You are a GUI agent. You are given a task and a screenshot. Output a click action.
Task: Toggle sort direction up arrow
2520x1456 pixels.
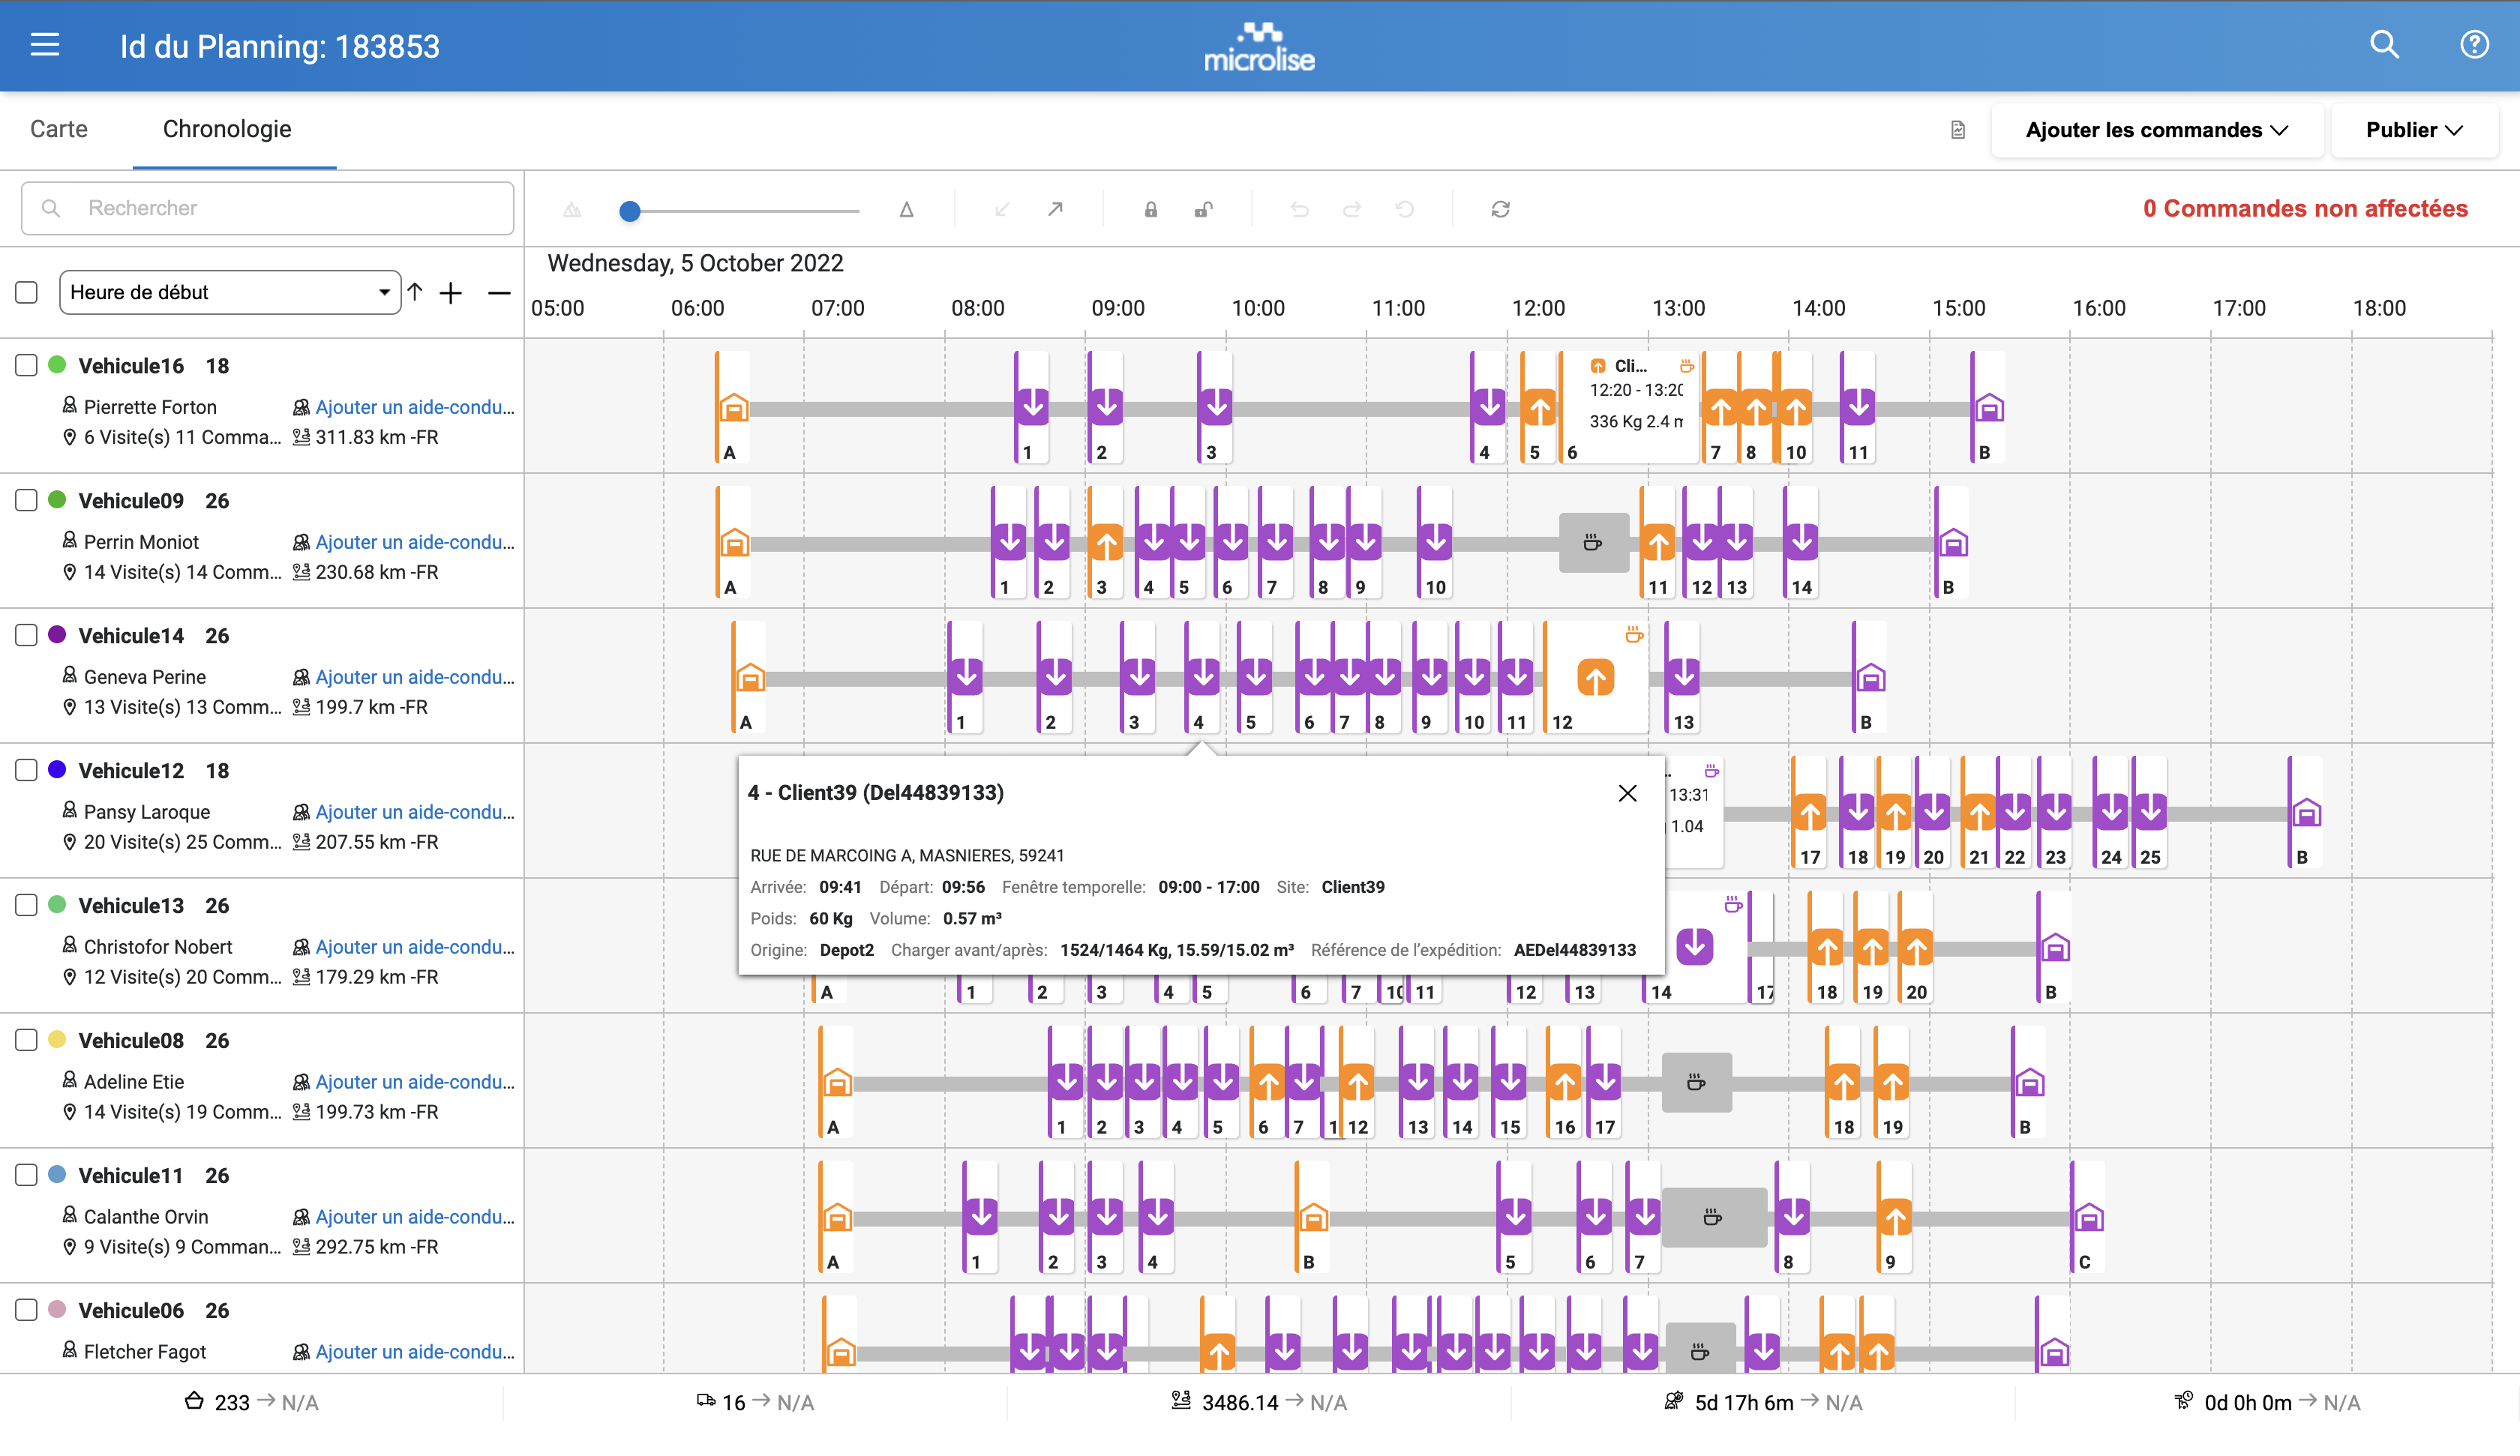coord(415,292)
